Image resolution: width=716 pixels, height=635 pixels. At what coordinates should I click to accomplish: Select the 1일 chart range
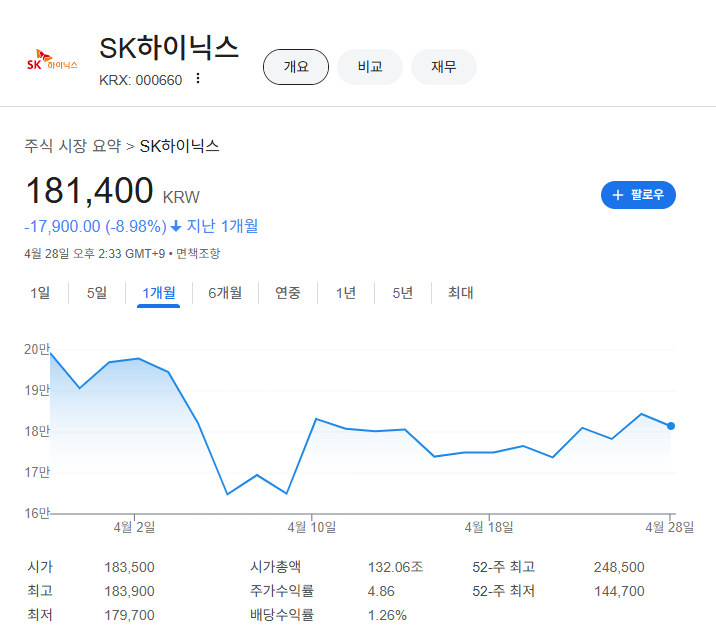[40, 293]
